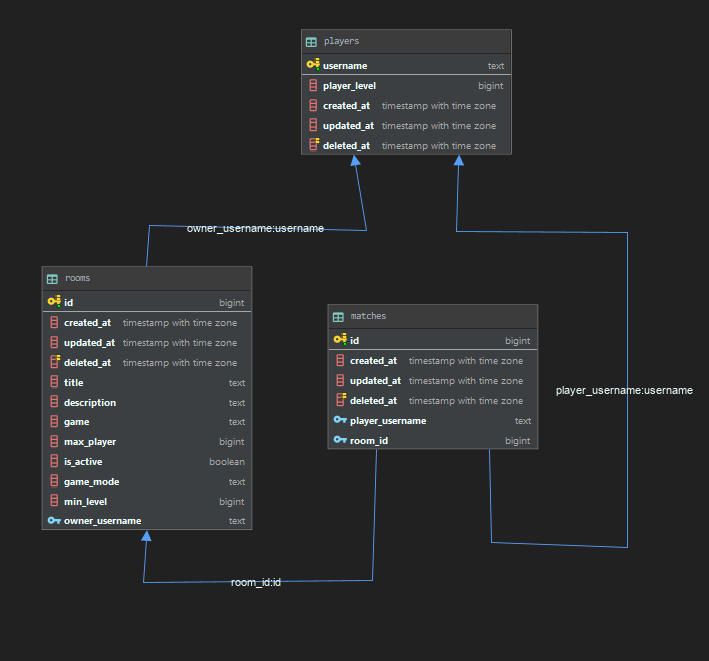
Task: Select the rooms table title
Action: tap(78, 278)
